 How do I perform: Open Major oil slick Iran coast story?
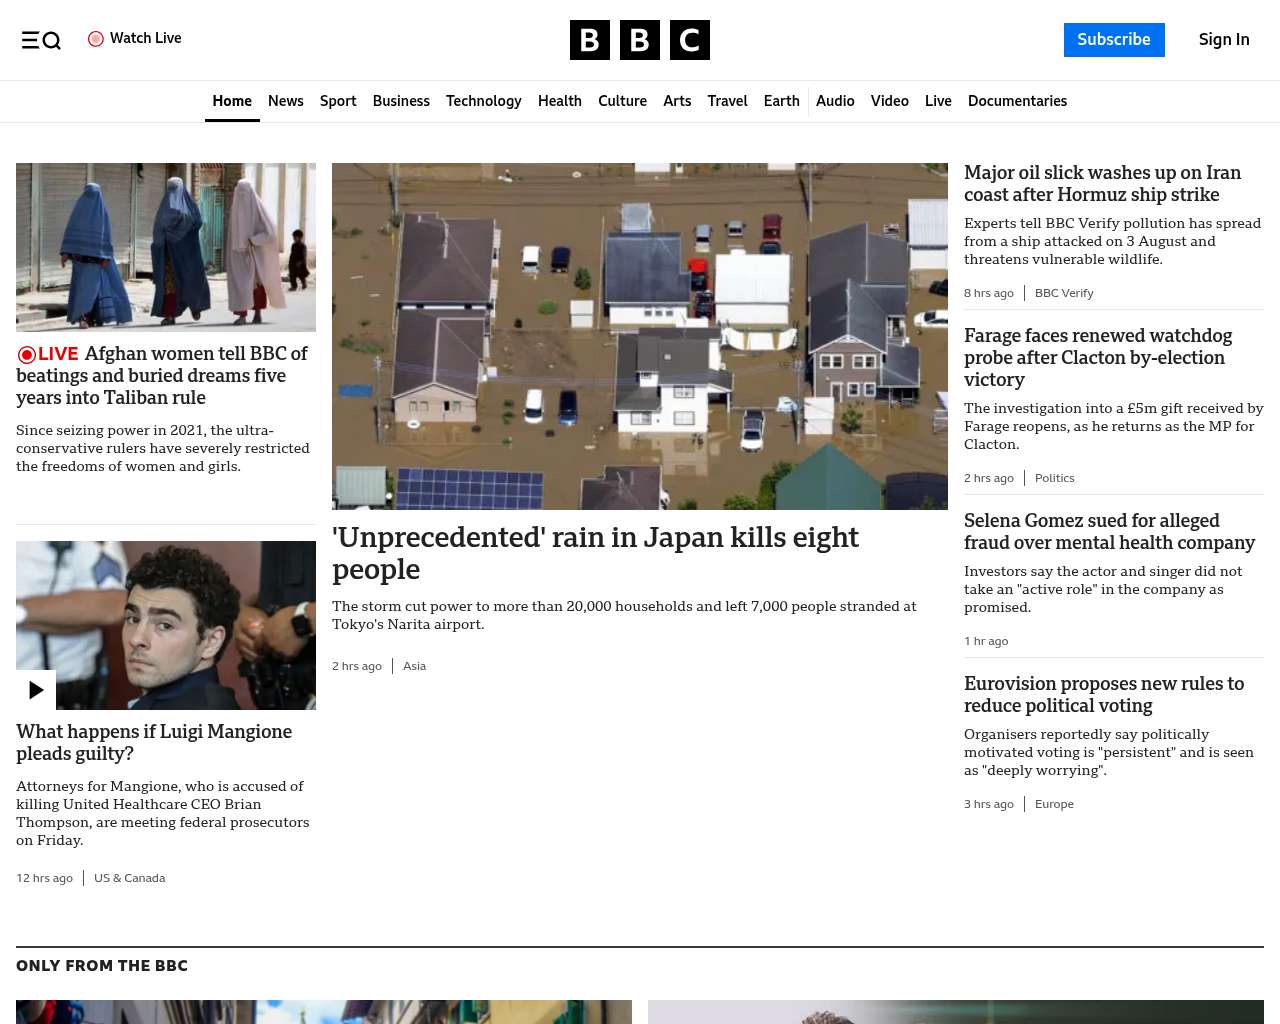[x=1102, y=184]
